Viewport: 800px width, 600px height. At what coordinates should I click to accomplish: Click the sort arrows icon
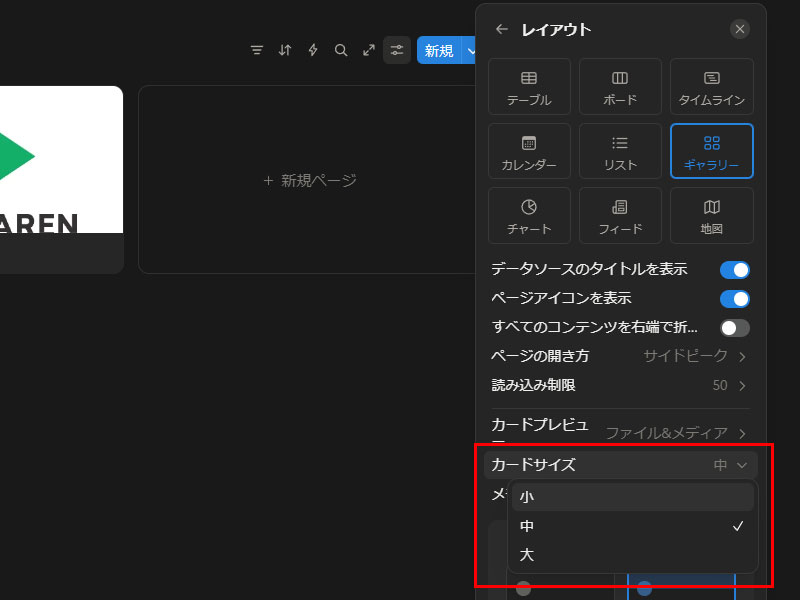click(x=285, y=50)
